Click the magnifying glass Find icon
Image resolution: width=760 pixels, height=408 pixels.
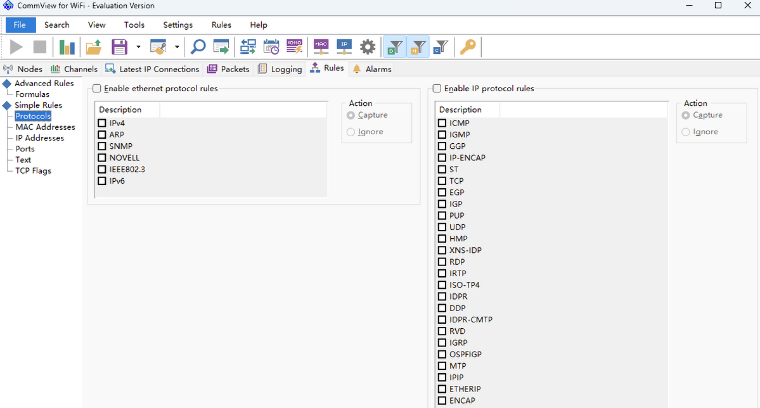[198, 47]
